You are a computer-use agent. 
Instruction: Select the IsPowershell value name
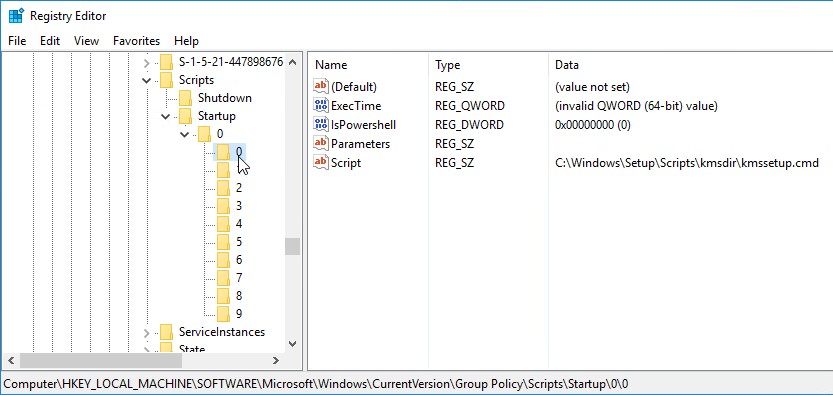363,125
